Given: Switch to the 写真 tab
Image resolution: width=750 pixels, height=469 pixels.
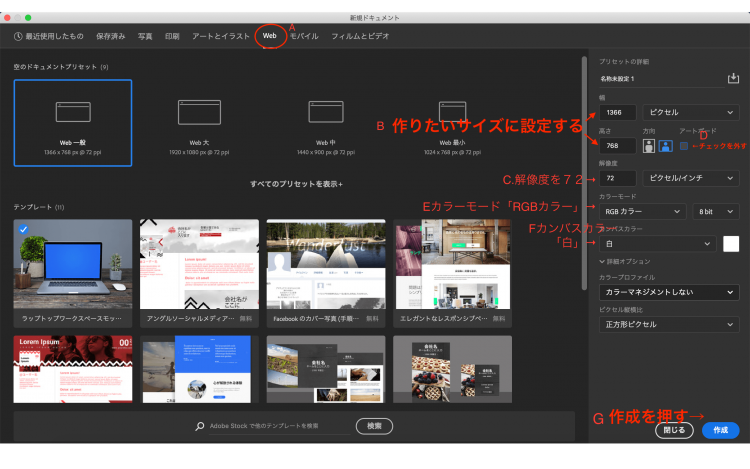Looking at the screenshot, I should (145, 36).
